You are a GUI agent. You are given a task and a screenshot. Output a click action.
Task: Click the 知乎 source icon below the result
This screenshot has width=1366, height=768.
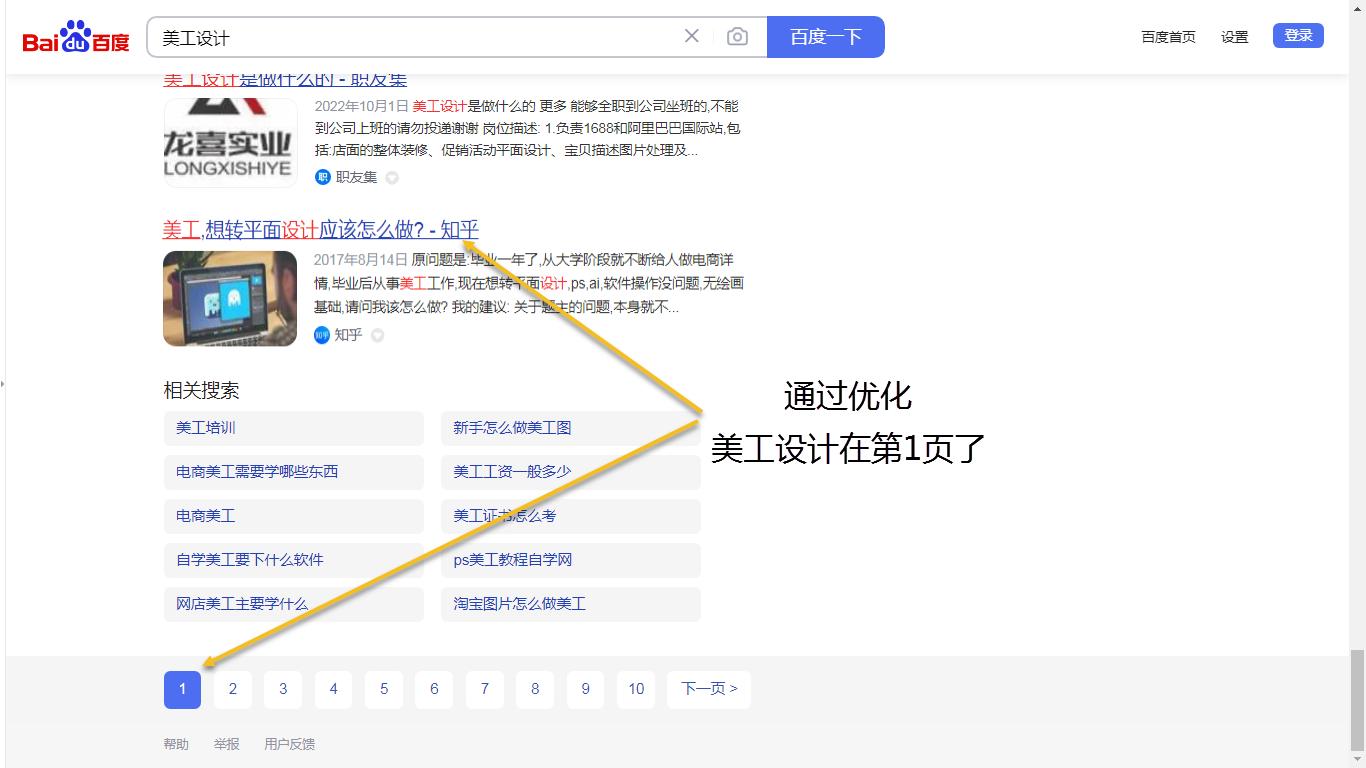pyautogui.click(x=322, y=336)
